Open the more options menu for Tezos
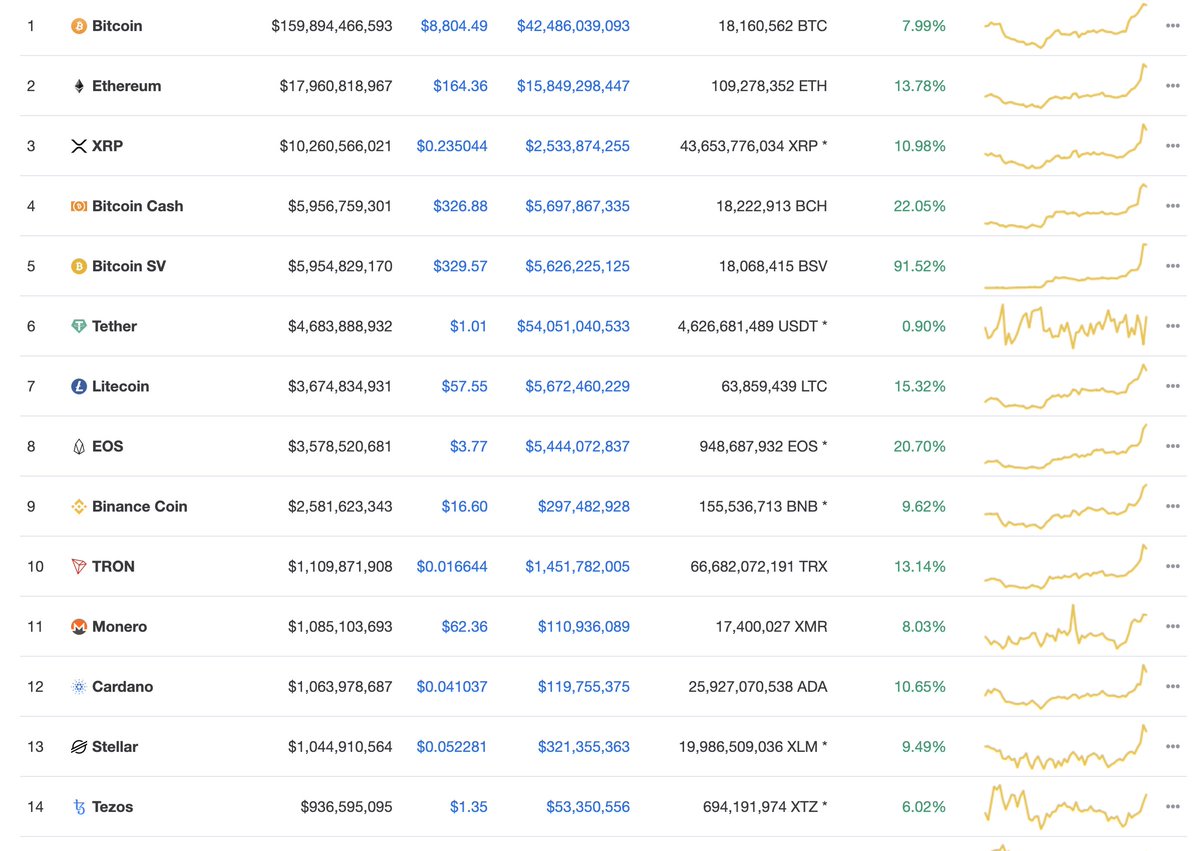The width and height of the screenshot is (1200, 851). pos(1173,806)
